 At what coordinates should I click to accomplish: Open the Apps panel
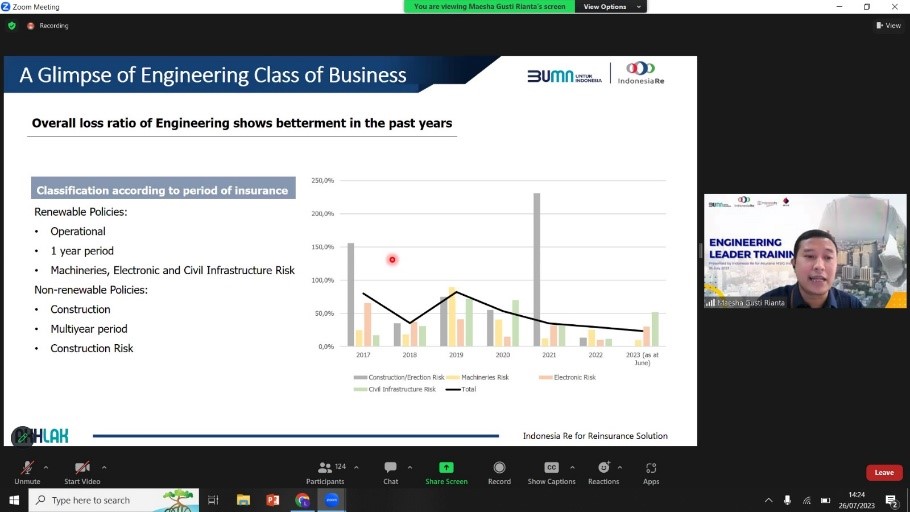pos(651,473)
